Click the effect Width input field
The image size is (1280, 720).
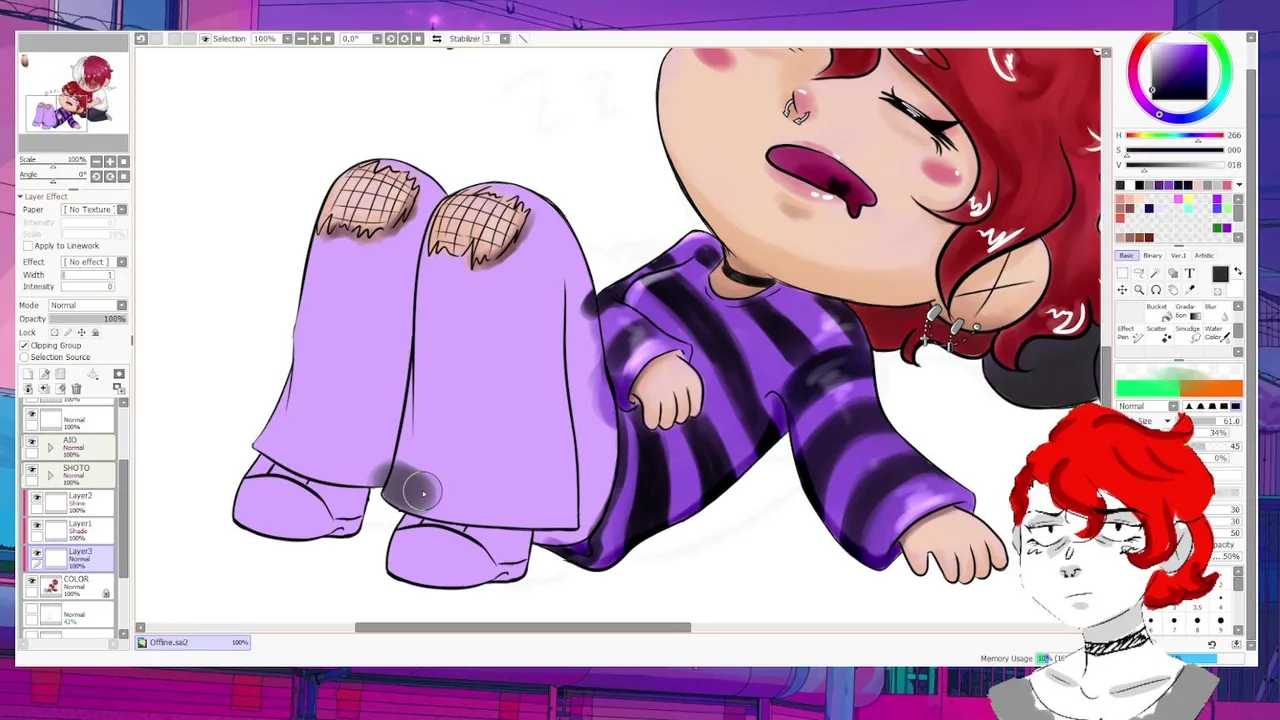click(88, 275)
